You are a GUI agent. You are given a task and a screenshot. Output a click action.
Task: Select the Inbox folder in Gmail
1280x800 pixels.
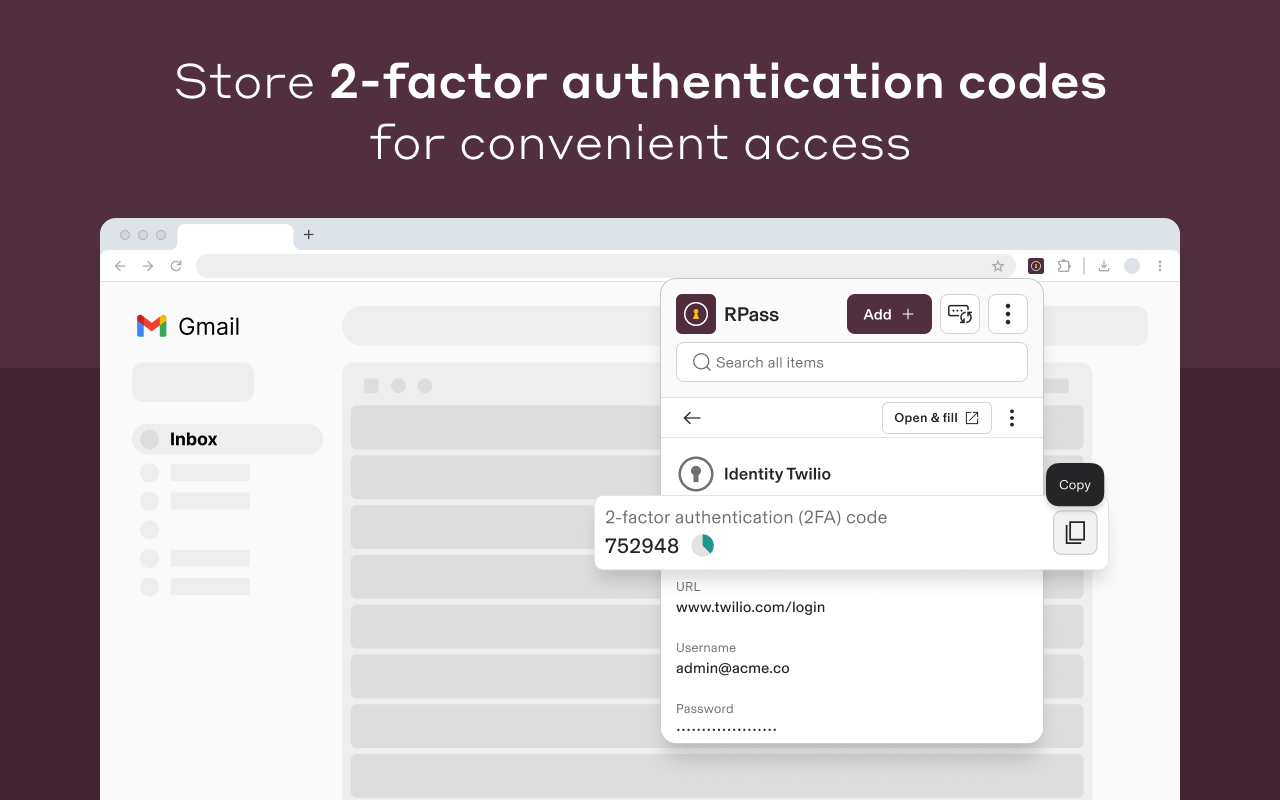tap(227, 439)
